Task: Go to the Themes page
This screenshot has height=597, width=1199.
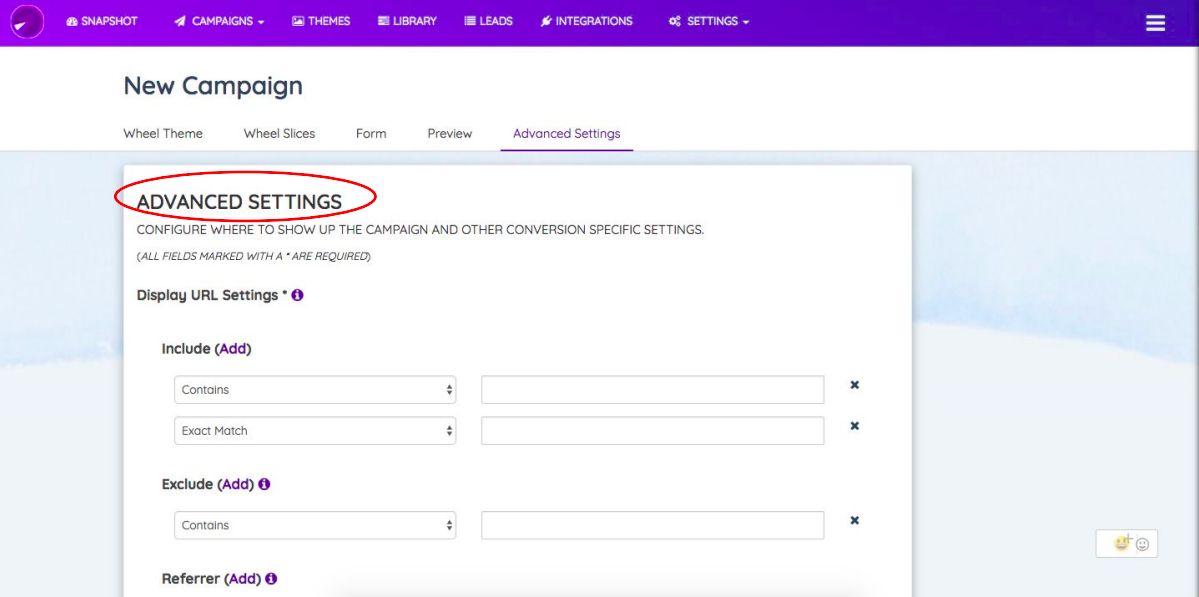Action: point(321,21)
